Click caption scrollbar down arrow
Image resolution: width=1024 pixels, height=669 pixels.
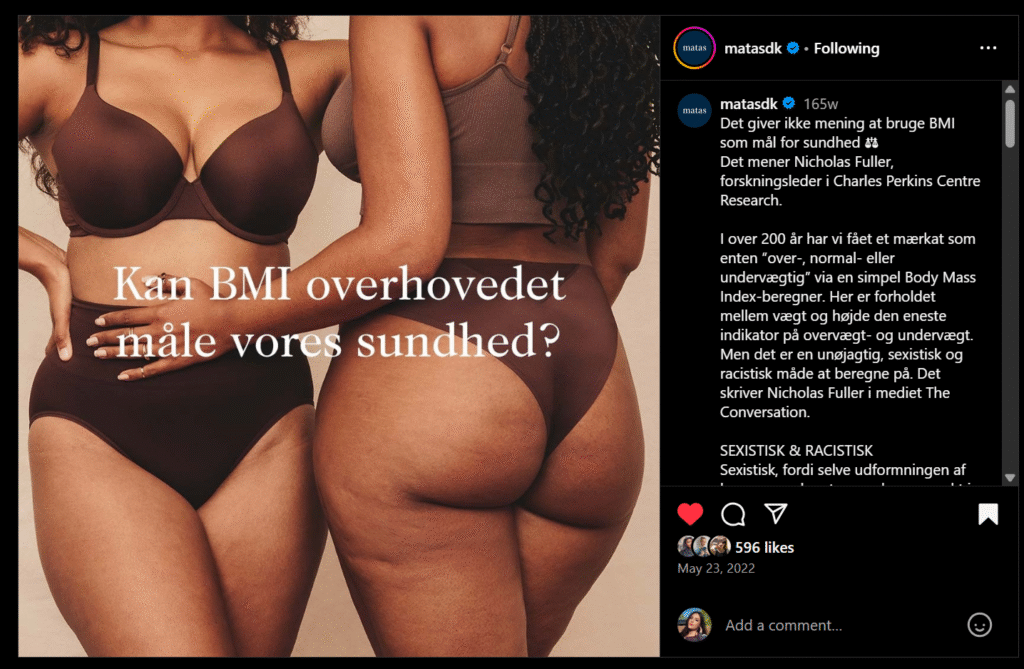[x=1010, y=478]
